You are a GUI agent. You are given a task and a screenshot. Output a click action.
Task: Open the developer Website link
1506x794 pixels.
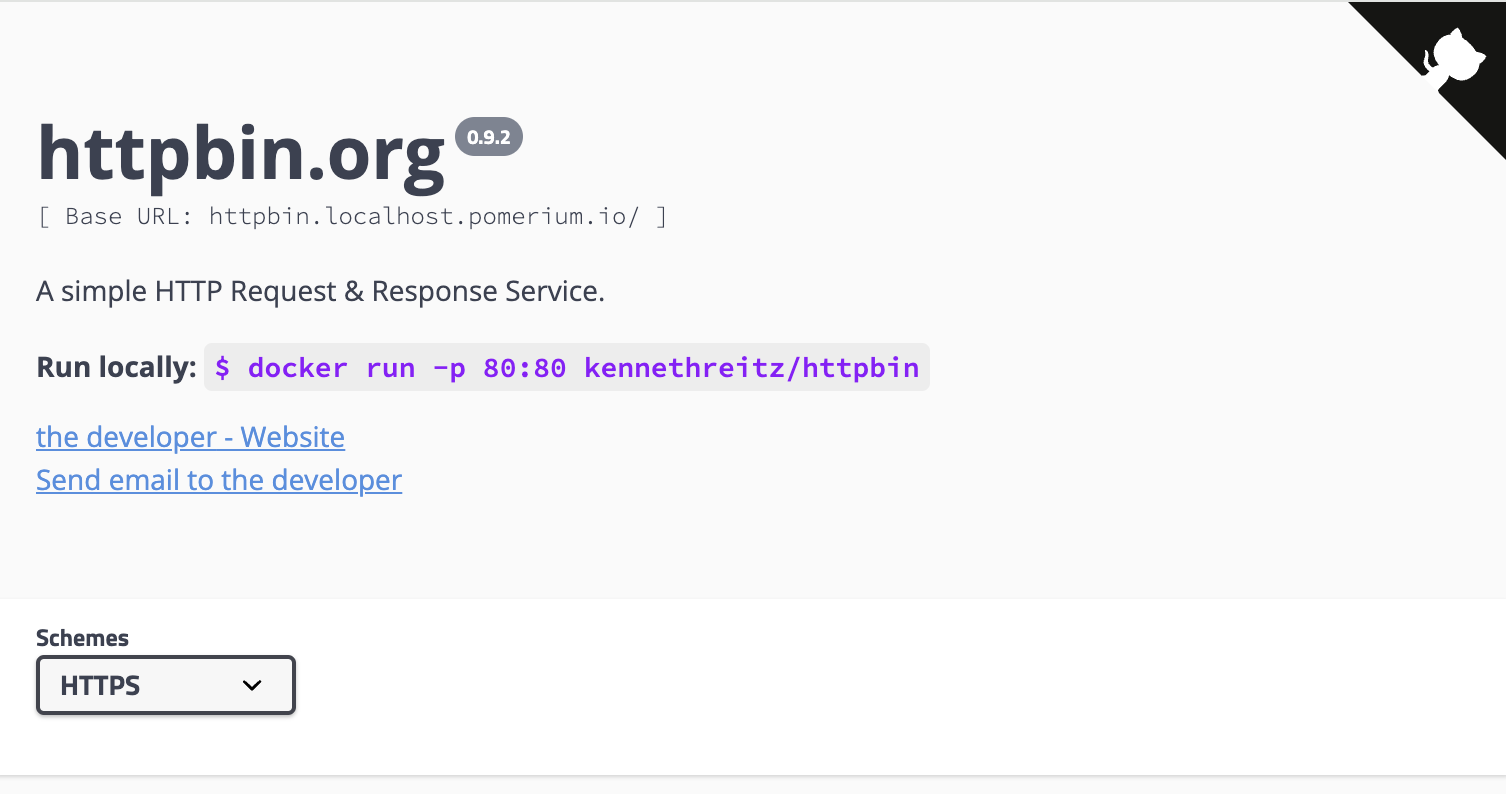tap(189, 437)
